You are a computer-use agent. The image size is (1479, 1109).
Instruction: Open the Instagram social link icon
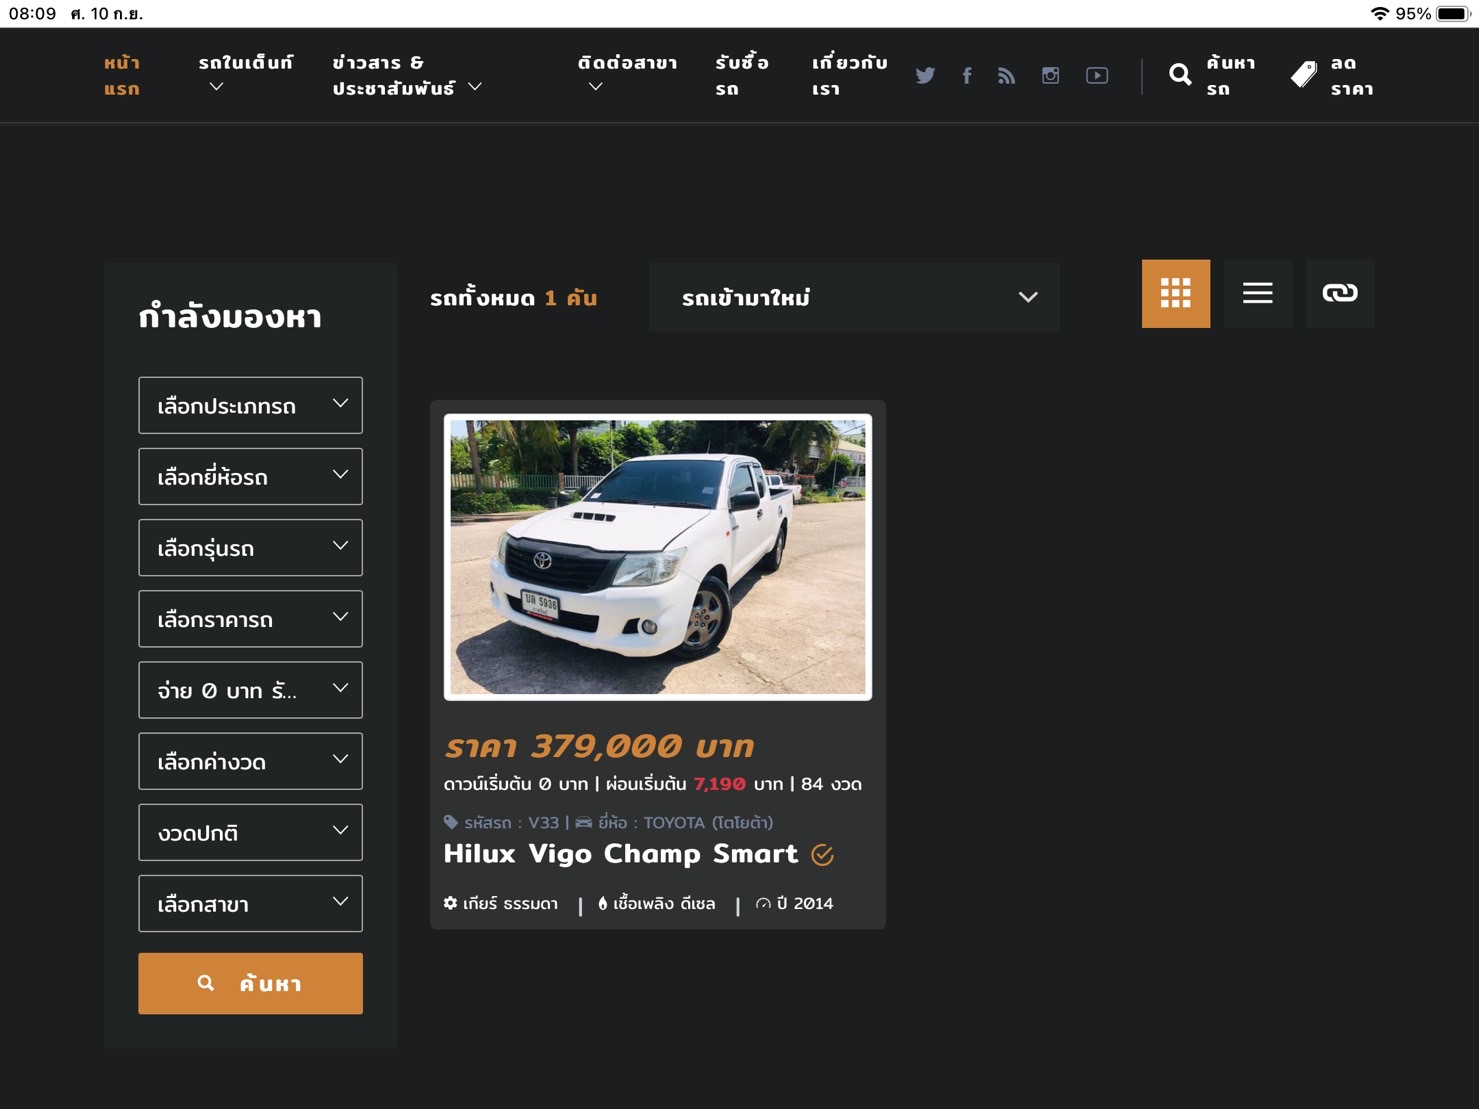1050,76
